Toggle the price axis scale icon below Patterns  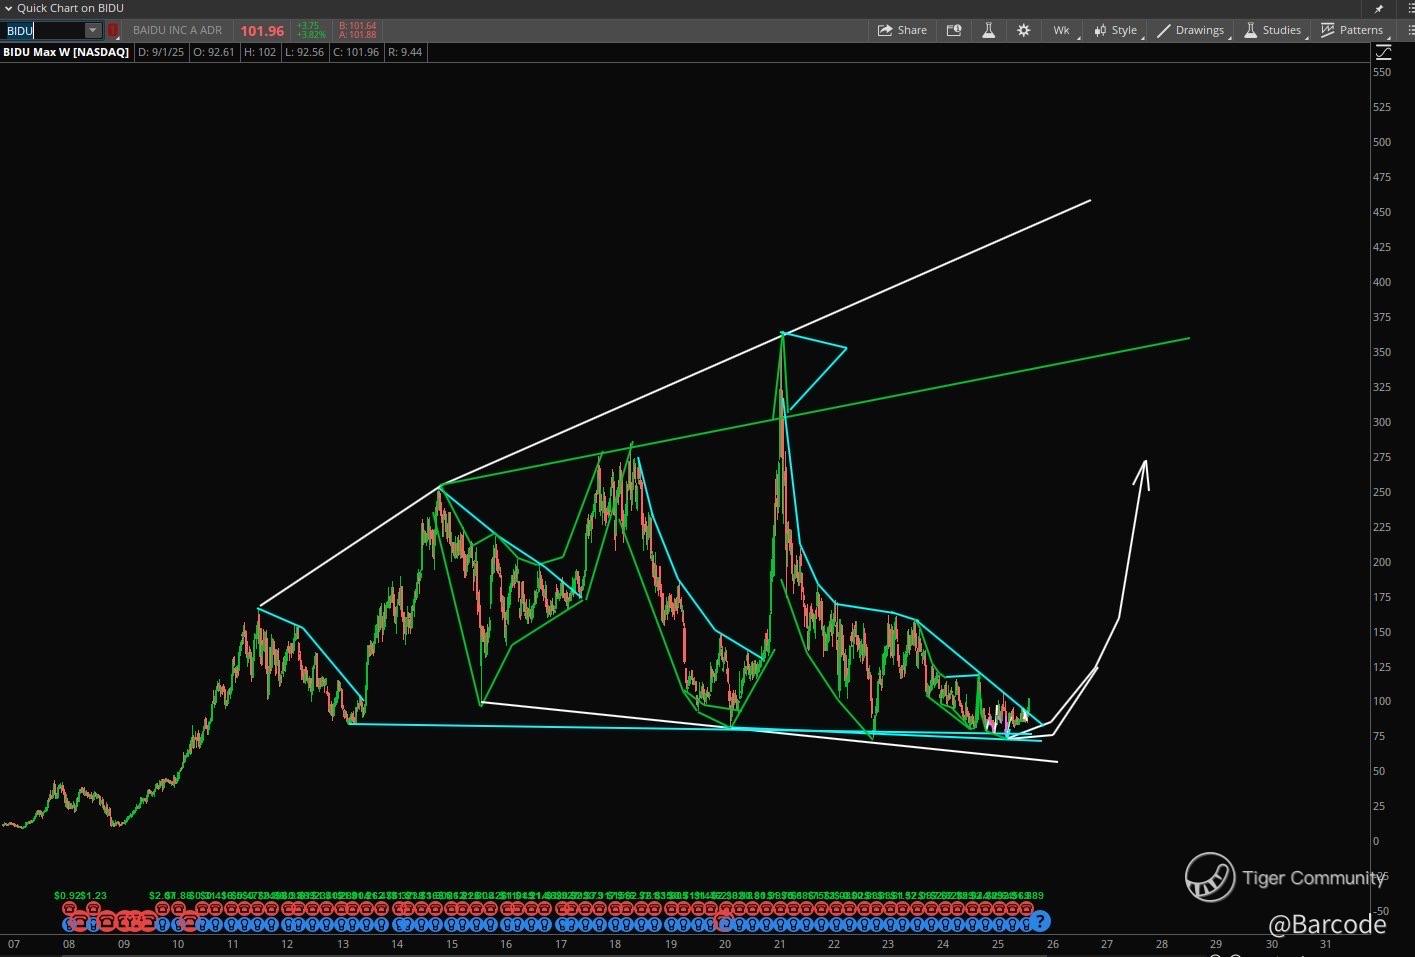(1382, 51)
